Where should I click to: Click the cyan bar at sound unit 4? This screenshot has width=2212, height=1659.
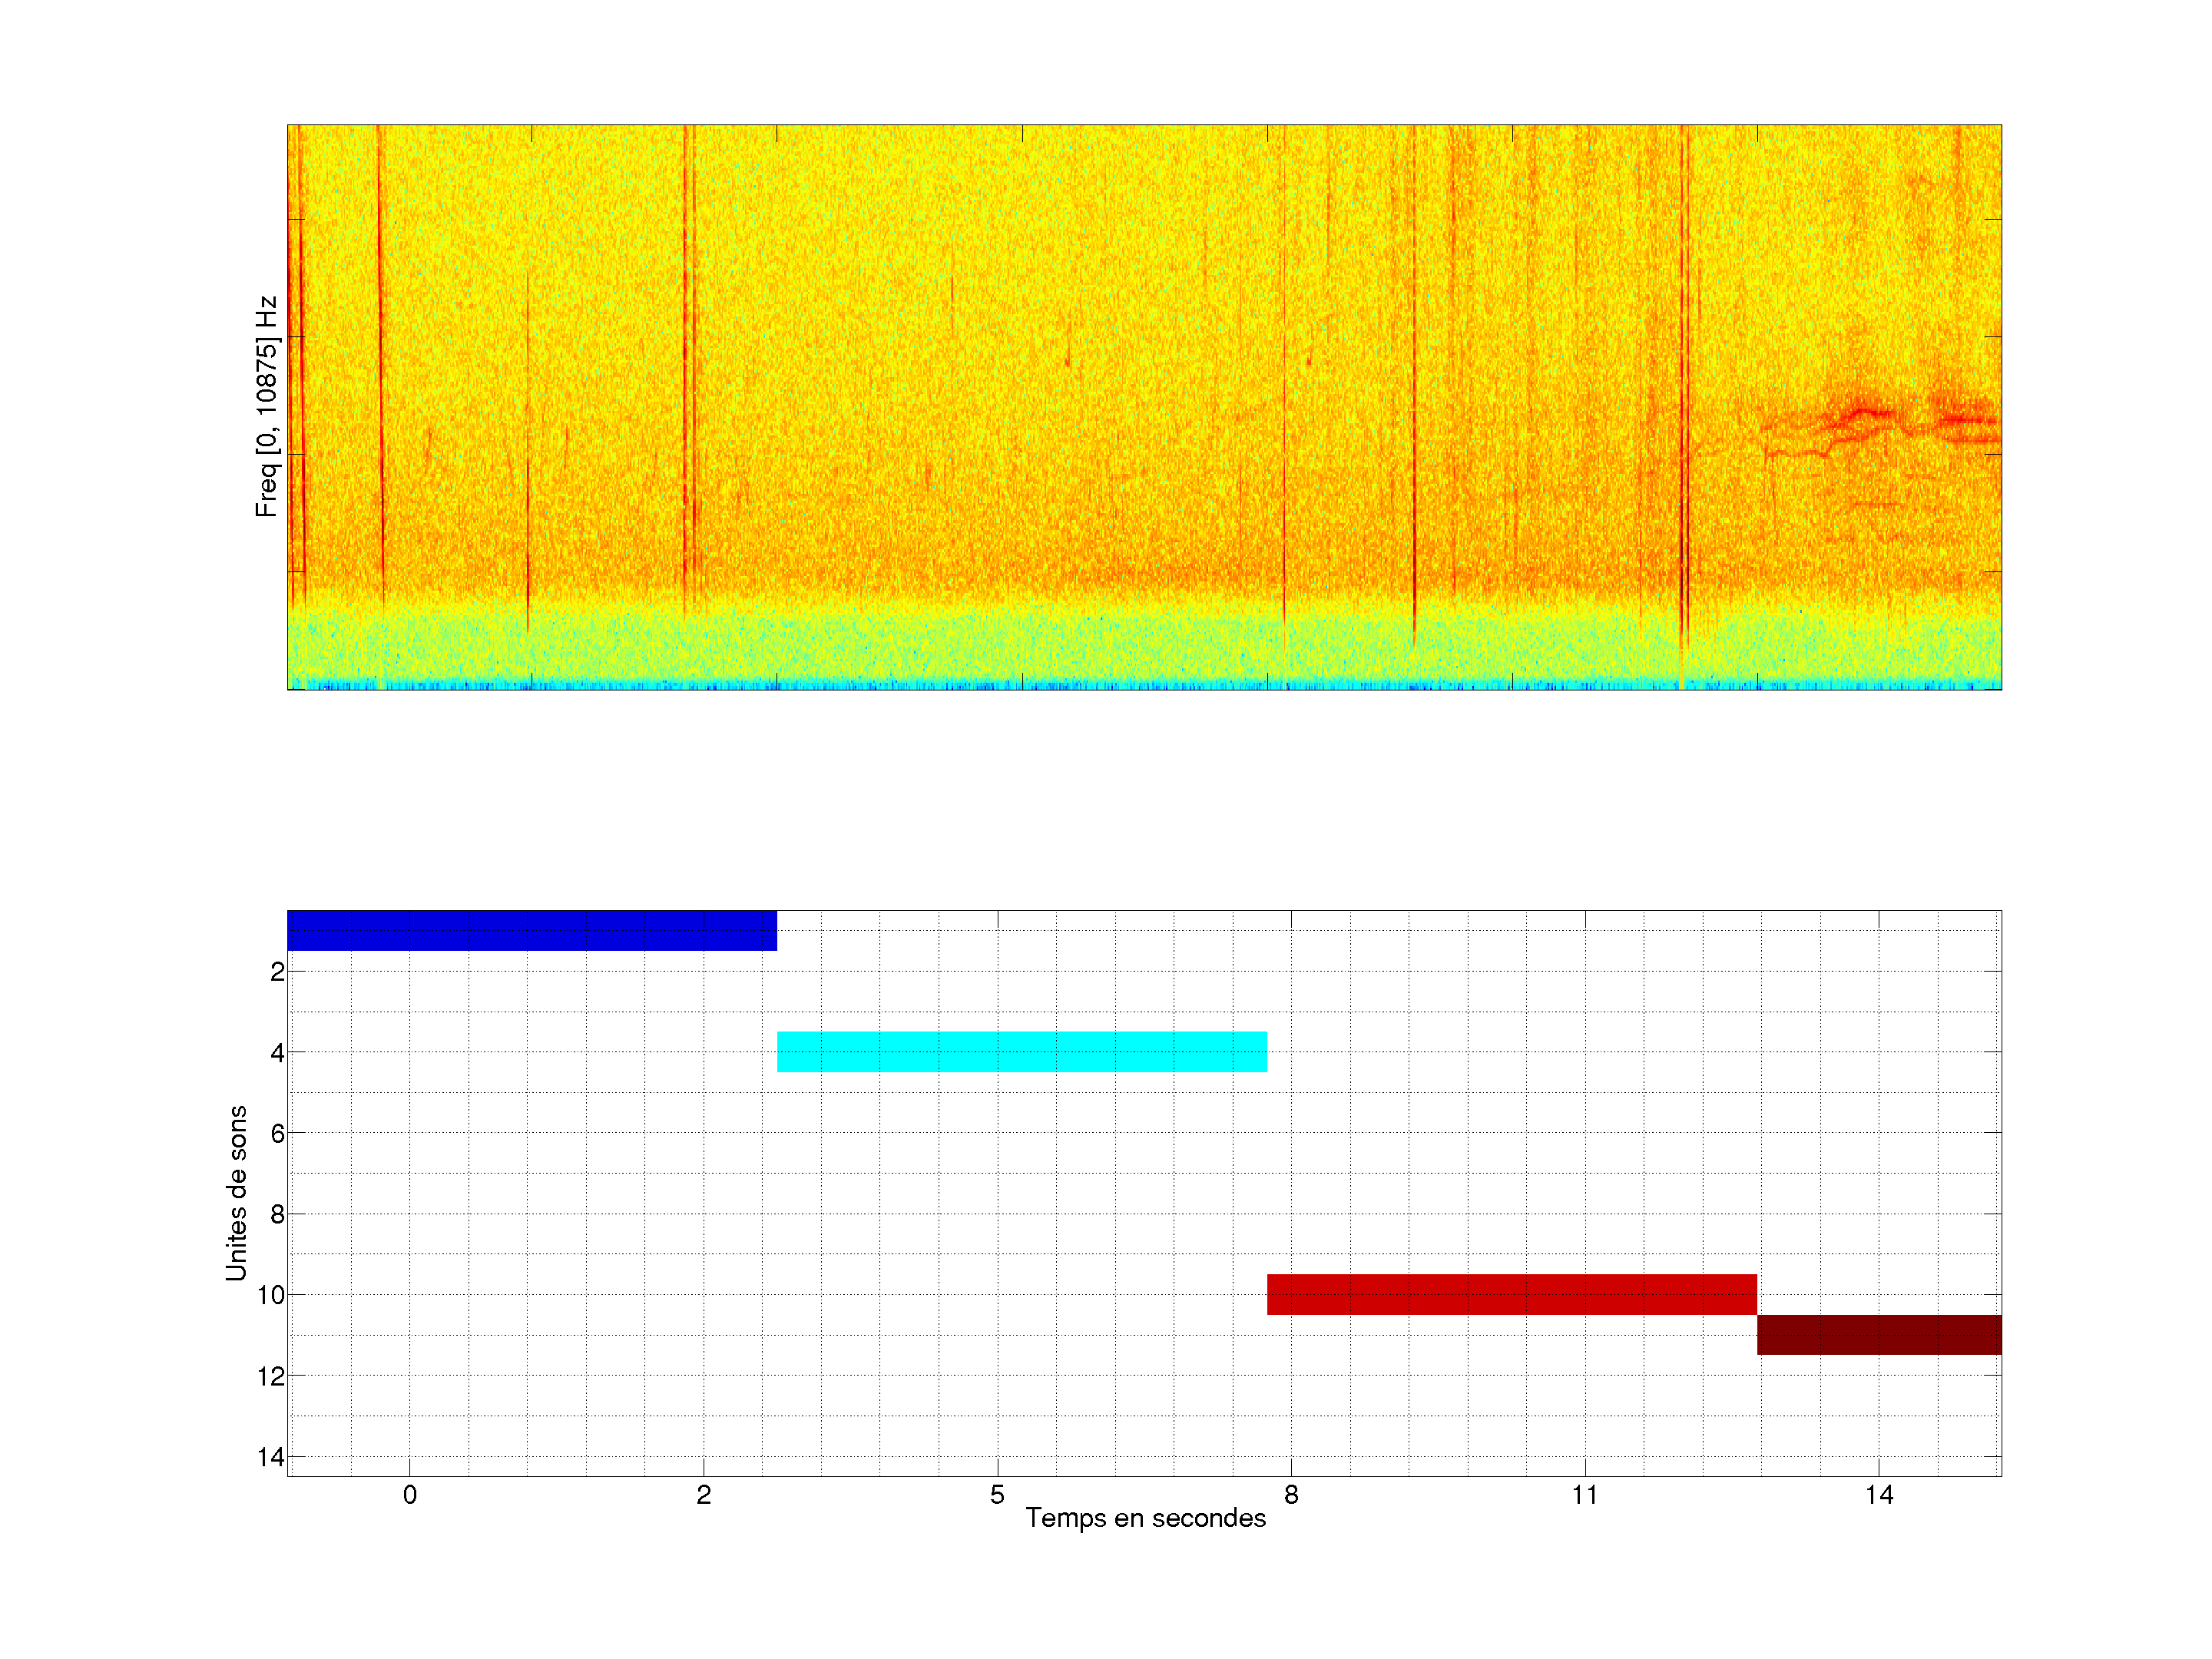pyautogui.click(x=1021, y=1051)
